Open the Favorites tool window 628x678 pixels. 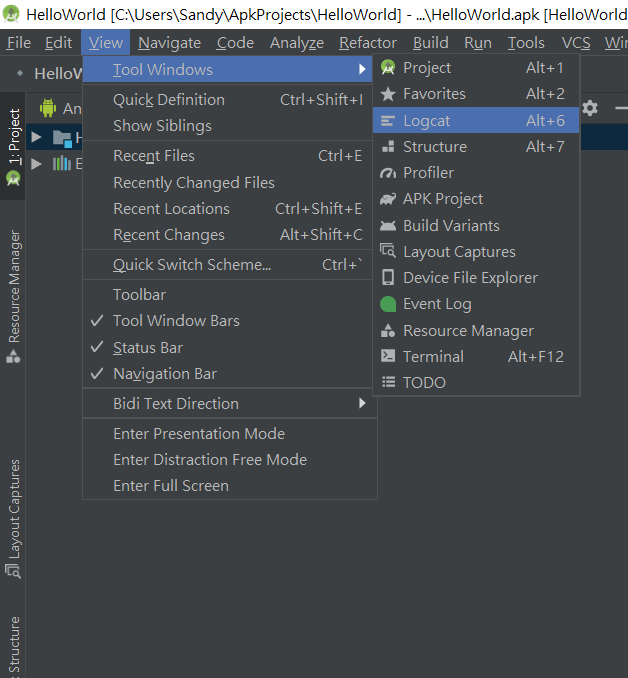point(476,94)
